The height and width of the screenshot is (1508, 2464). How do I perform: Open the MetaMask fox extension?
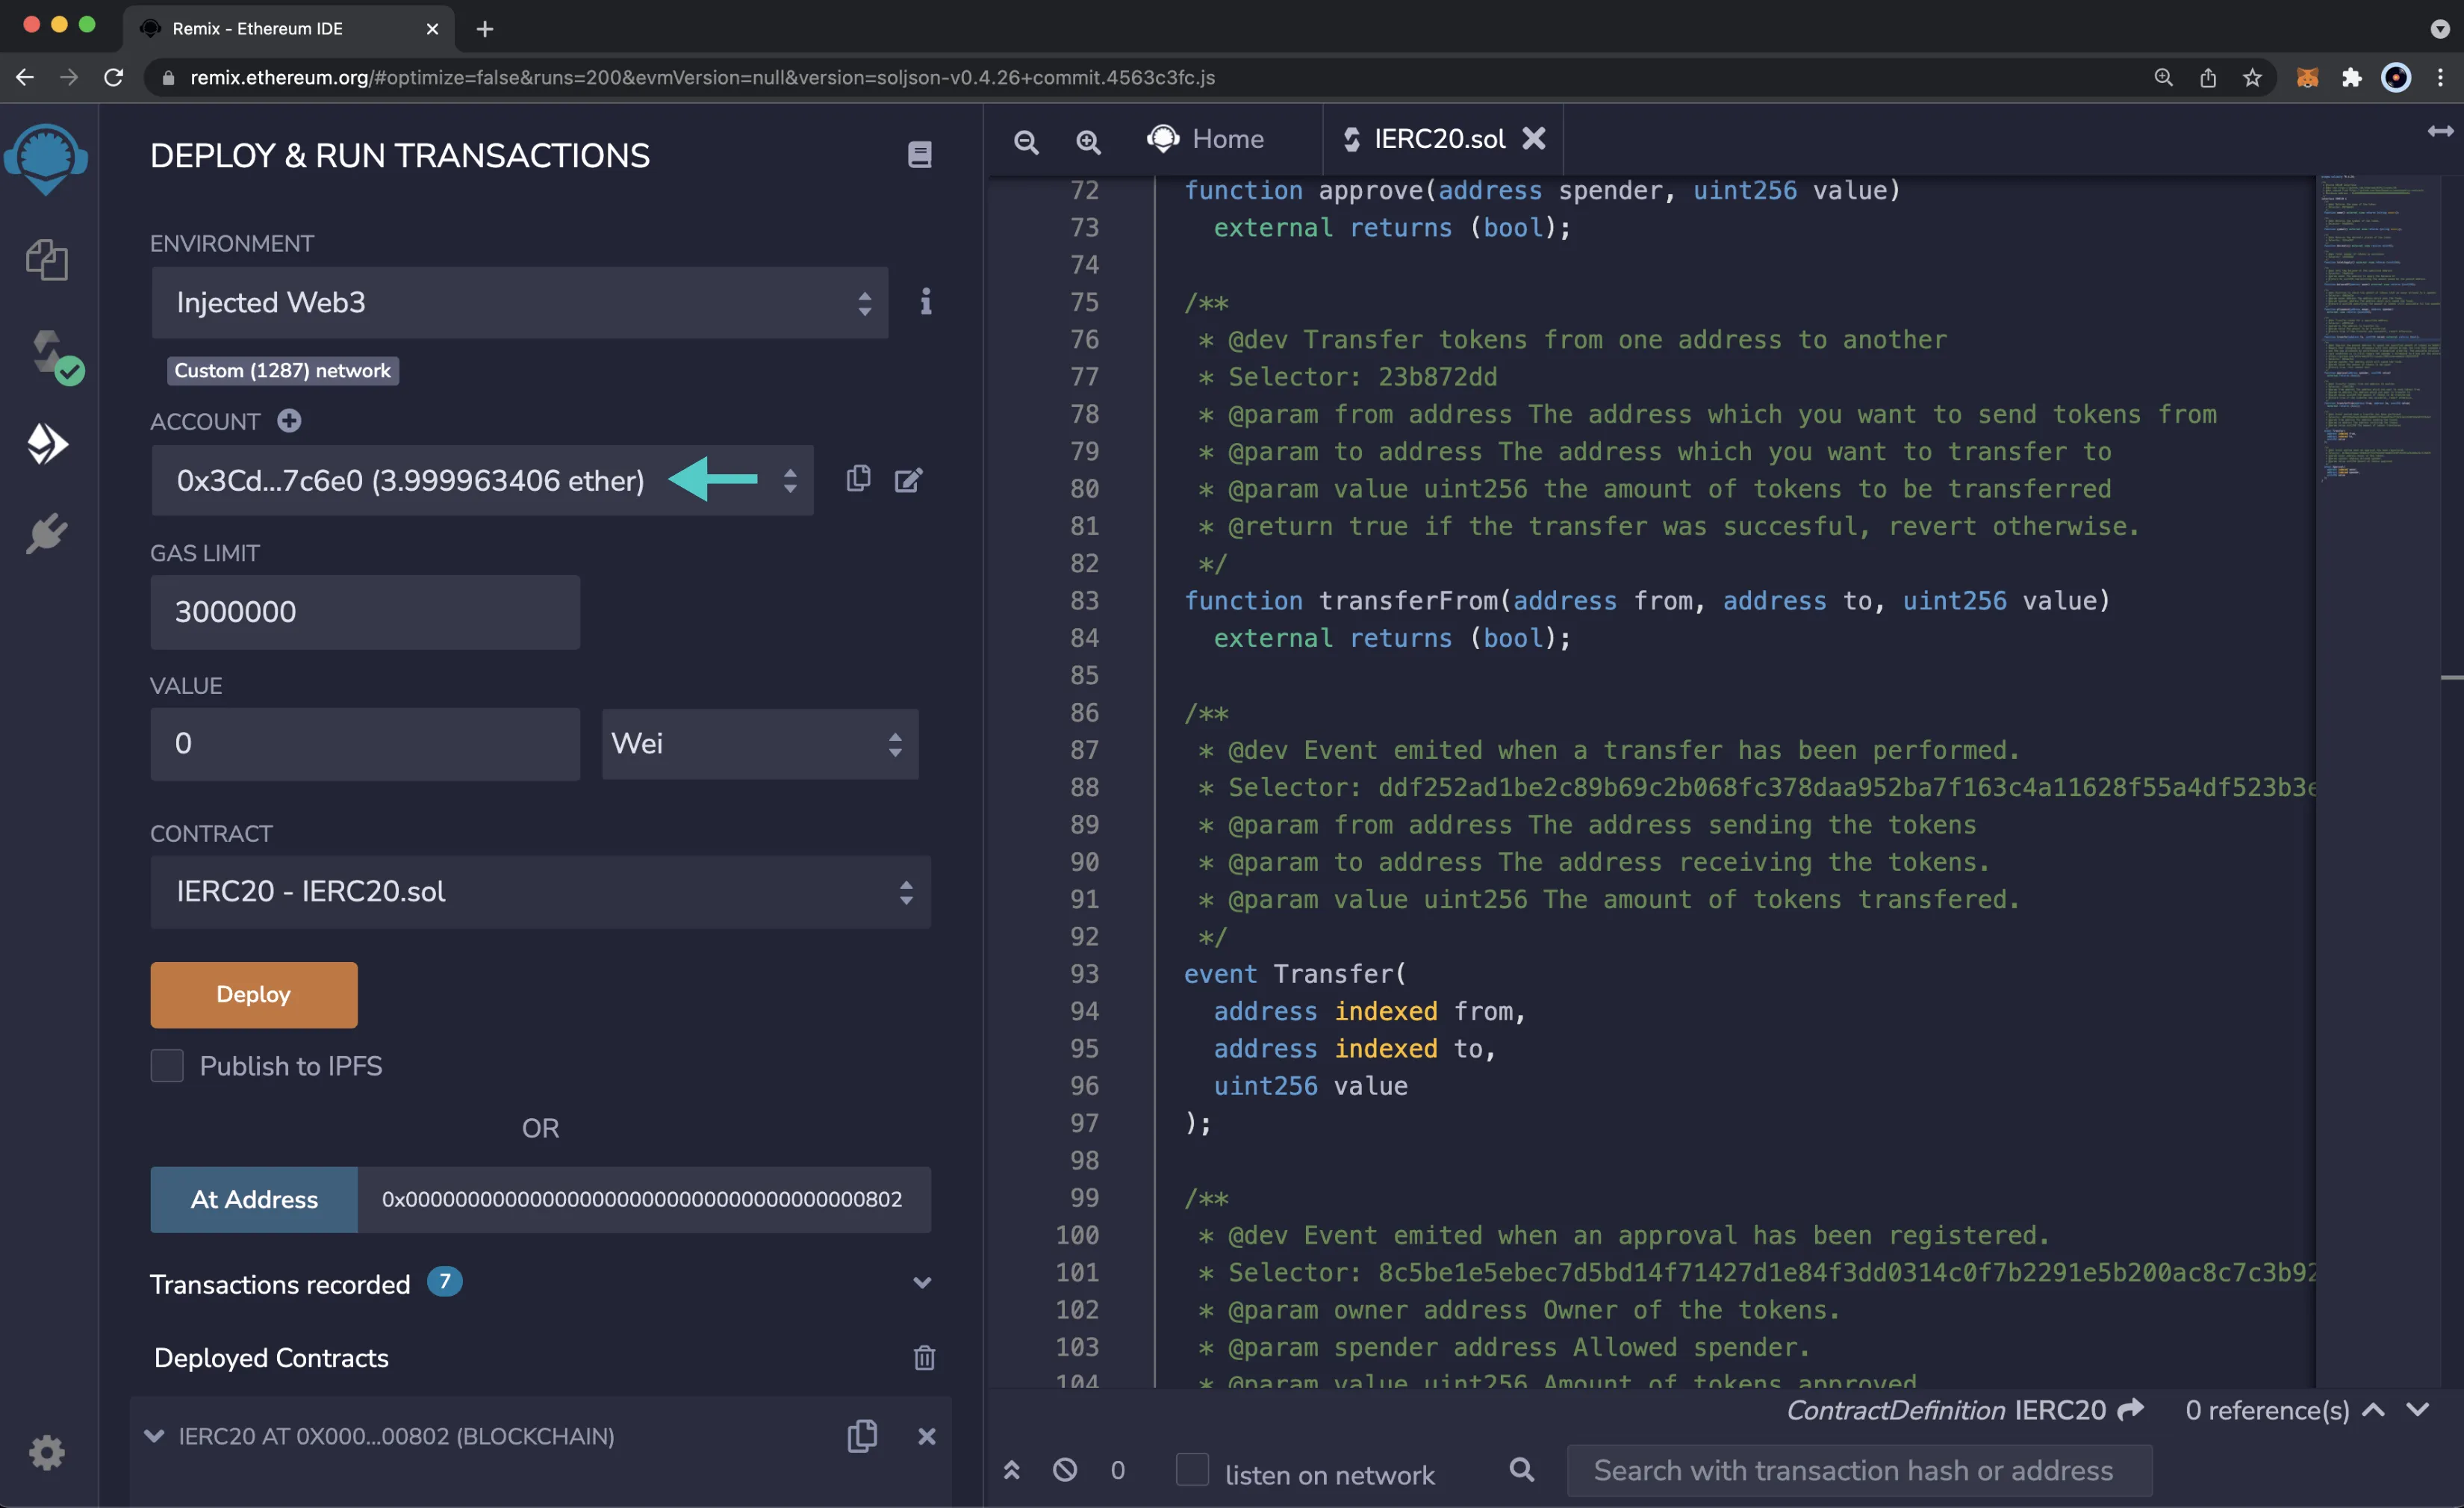pyautogui.click(x=2307, y=77)
